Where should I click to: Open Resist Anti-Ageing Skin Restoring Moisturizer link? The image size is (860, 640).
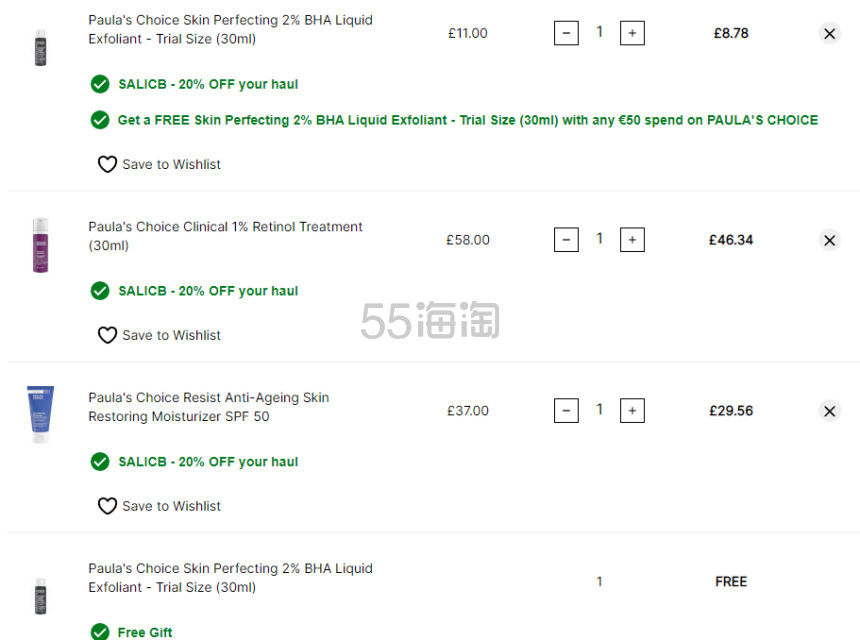pyautogui.click(x=209, y=407)
